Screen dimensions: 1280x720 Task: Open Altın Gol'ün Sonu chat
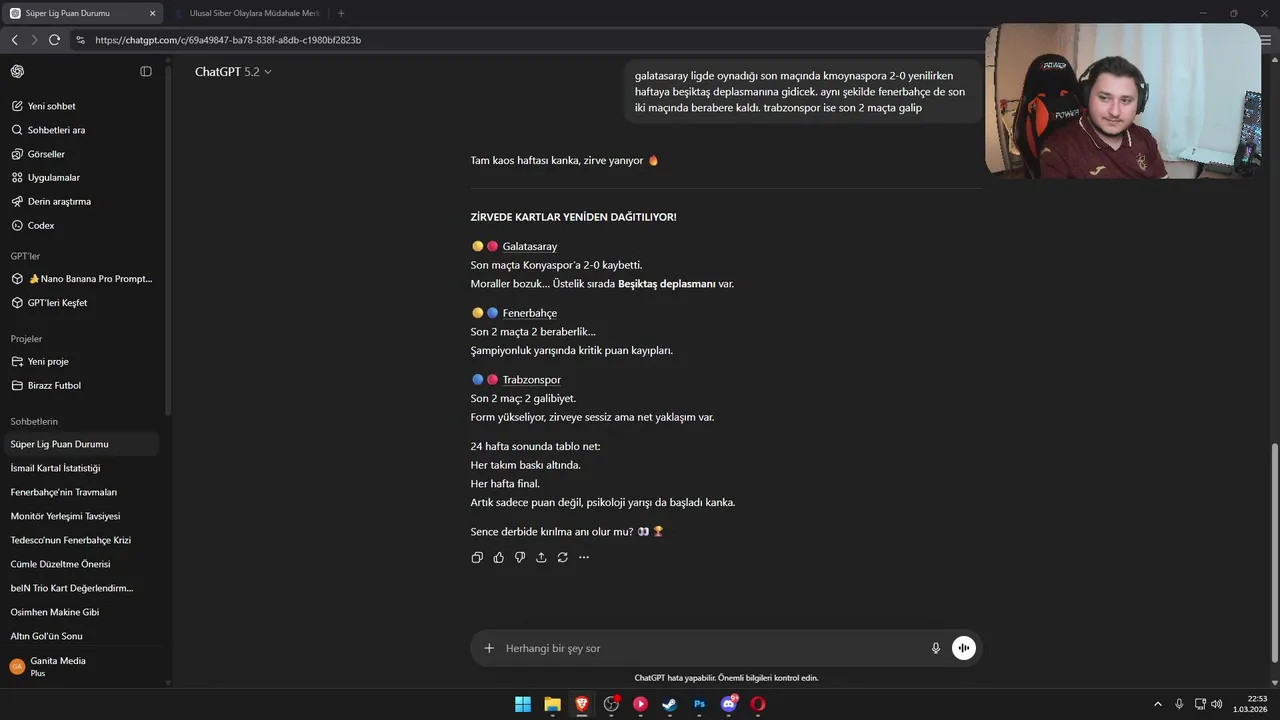pos(80,636)
